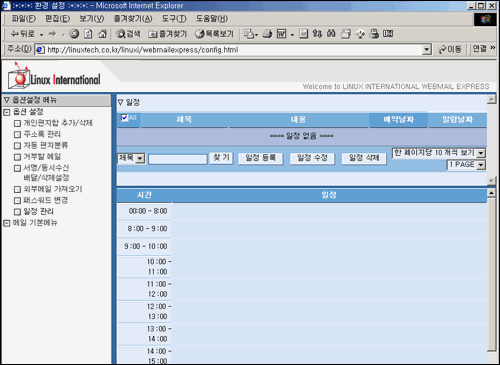Open the 한 페이지당 10개씩 보기 dropdown
Viewport: 500px width, 365px height.
481,153
